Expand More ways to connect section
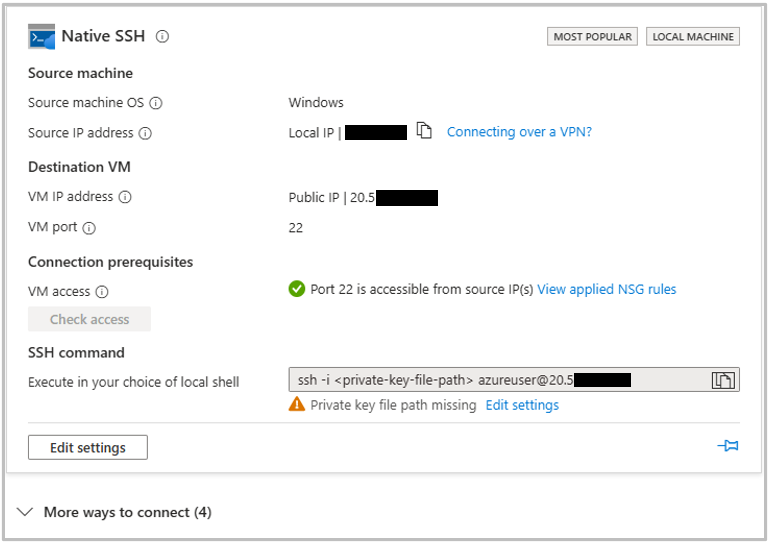Image resolution: width=768 pixels, height=542 pixels. pyautogui.click(x=26, y=512)
